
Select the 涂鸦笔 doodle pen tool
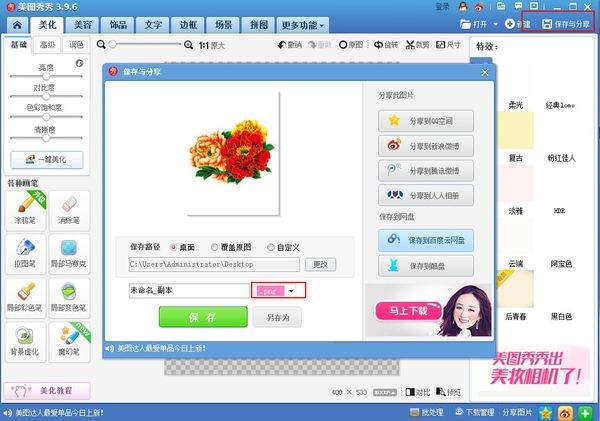coord(26,210)
